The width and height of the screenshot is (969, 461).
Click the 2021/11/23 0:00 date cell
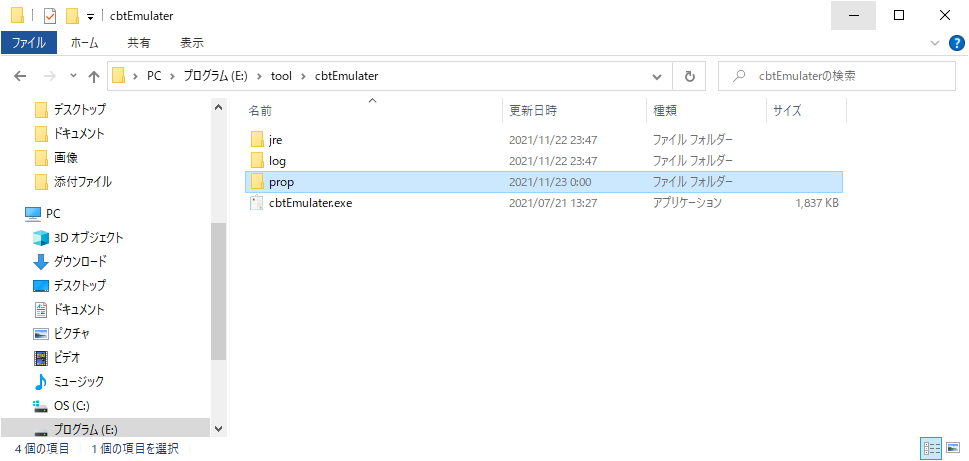550,182
